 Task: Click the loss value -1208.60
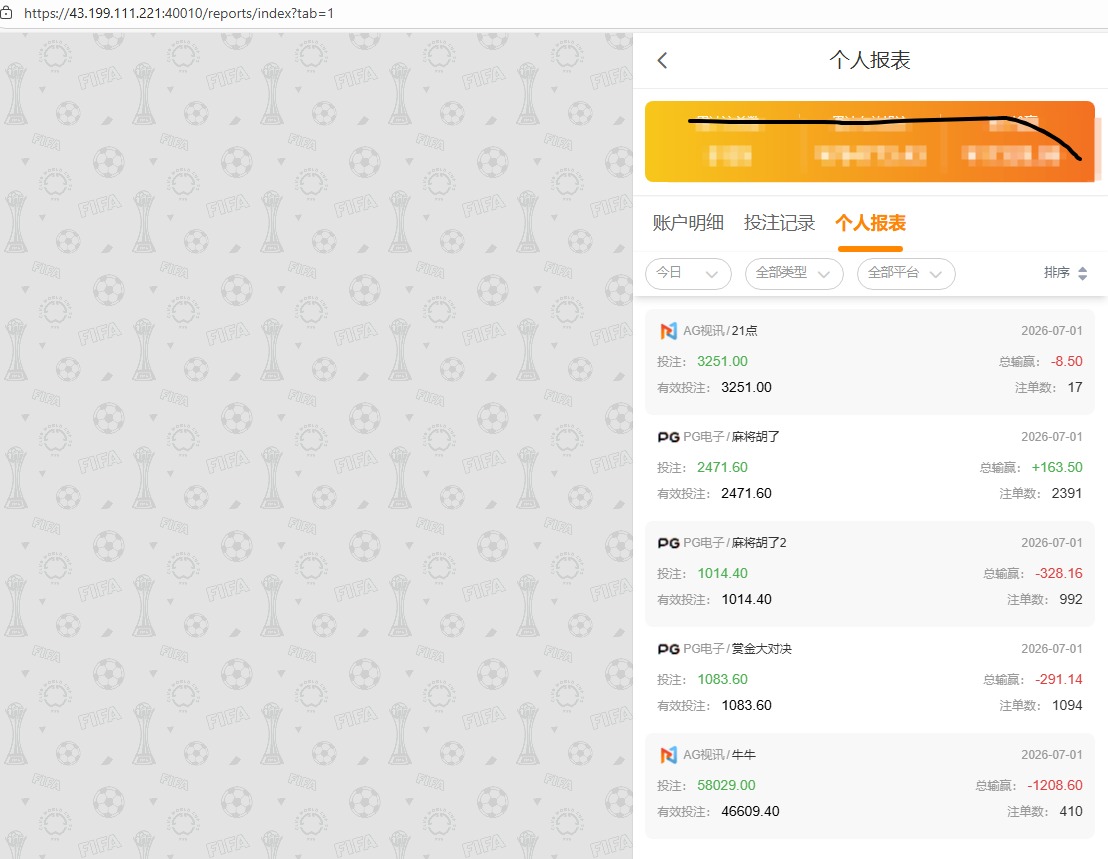[x=1054, y=786]
